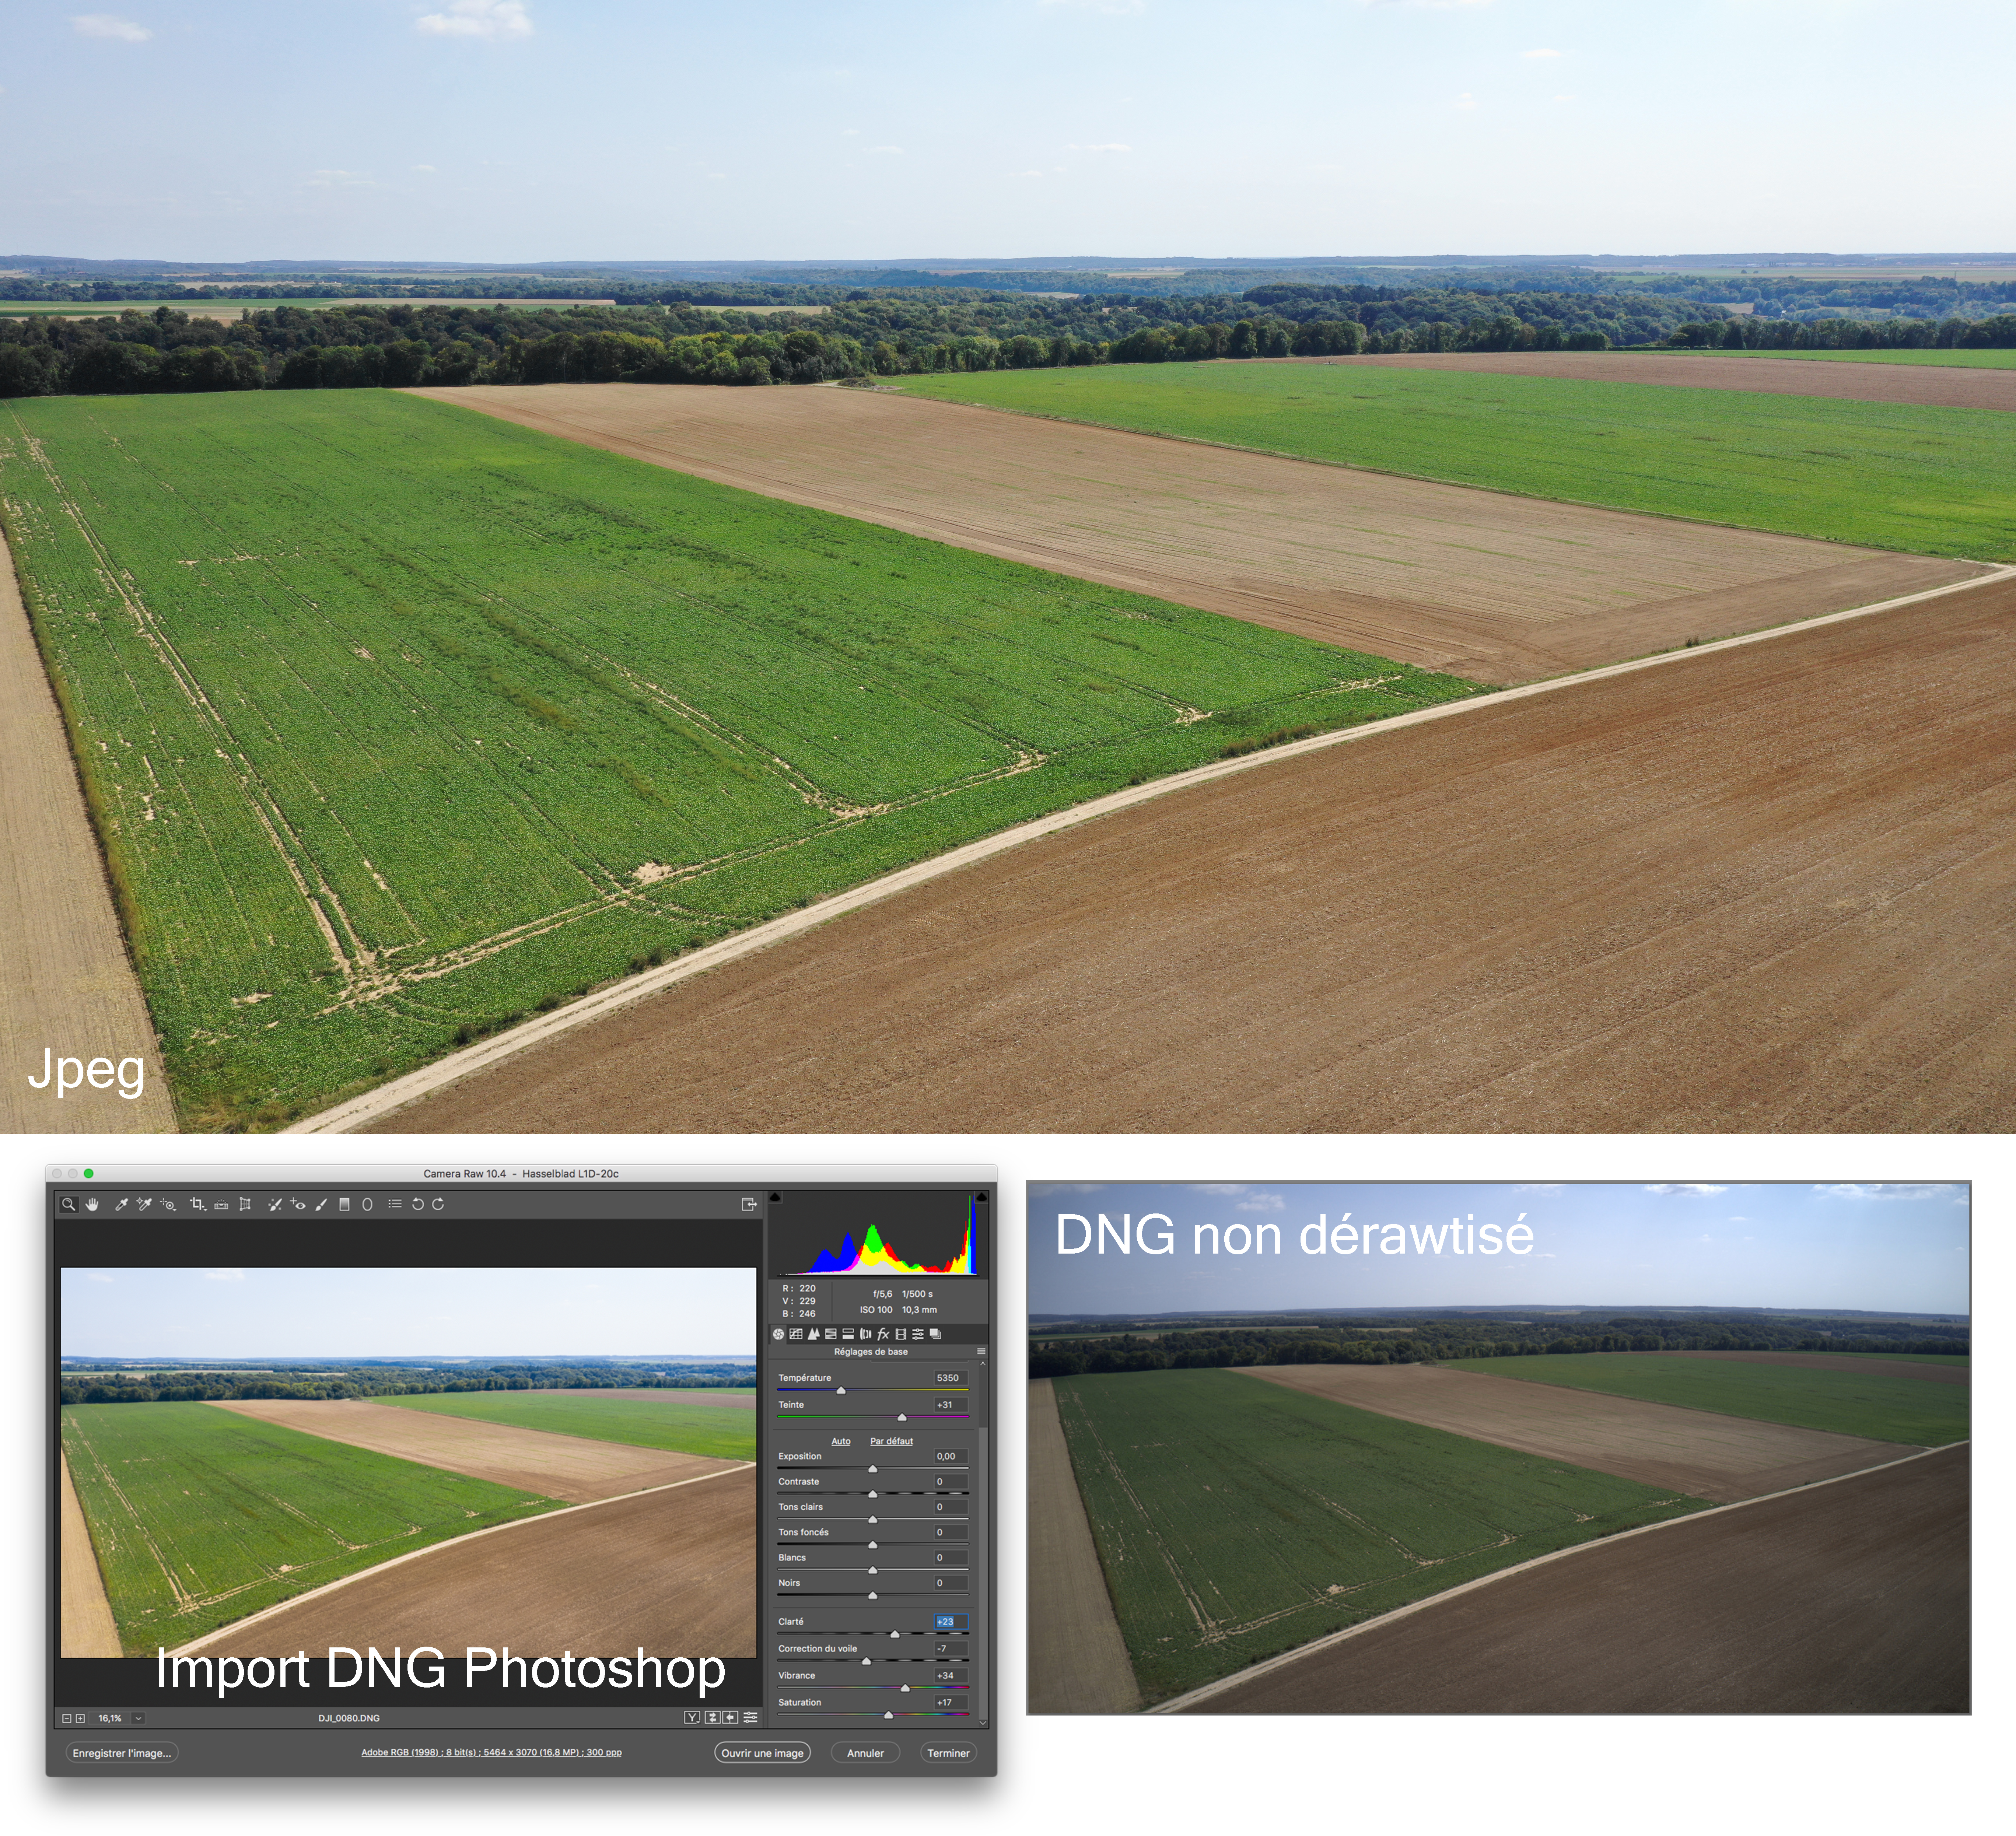2016x1836 pixels.
Task: Click the Teinte slider handle
Action: (x=902, y=1418)
